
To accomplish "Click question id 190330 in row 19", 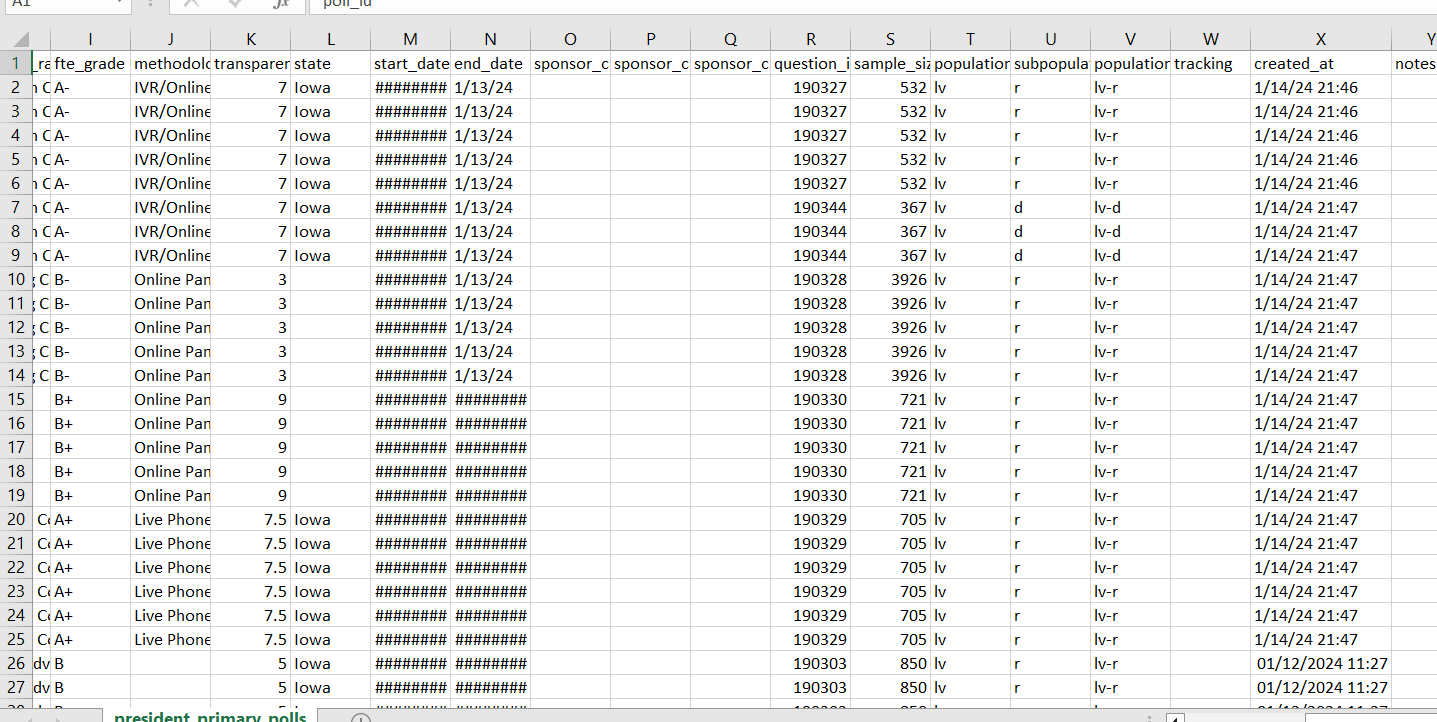I will click(810, 495).
